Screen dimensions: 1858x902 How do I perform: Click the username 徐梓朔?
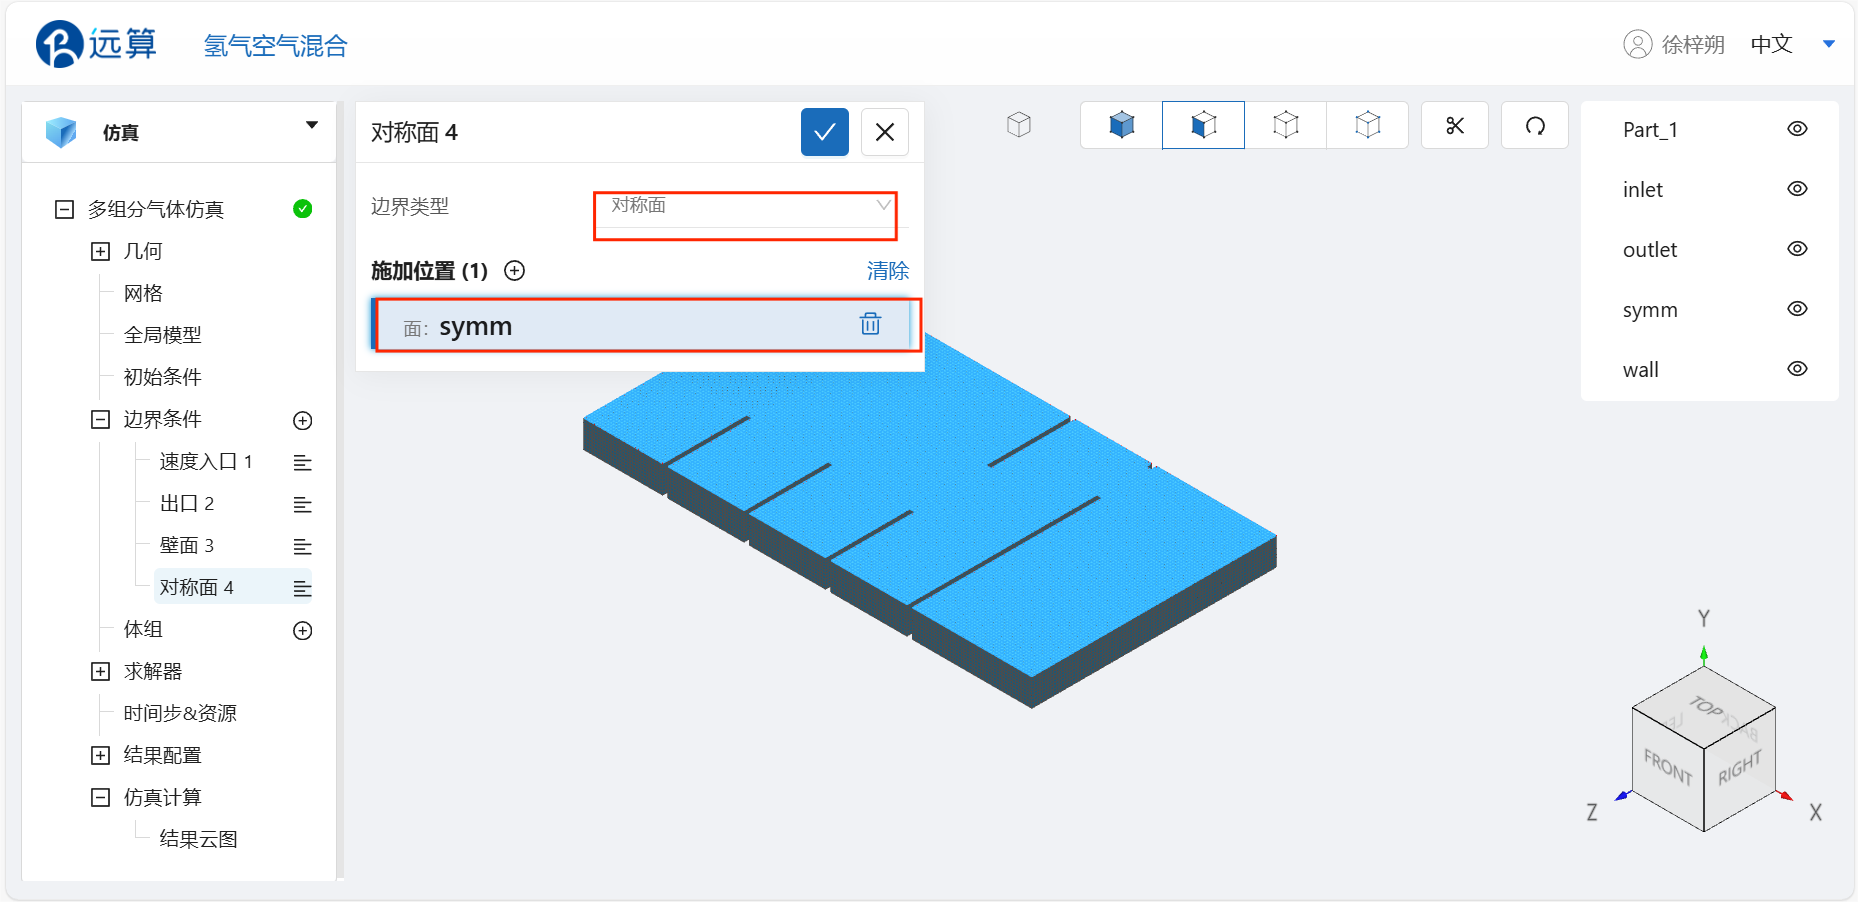tap(1693, 45)
